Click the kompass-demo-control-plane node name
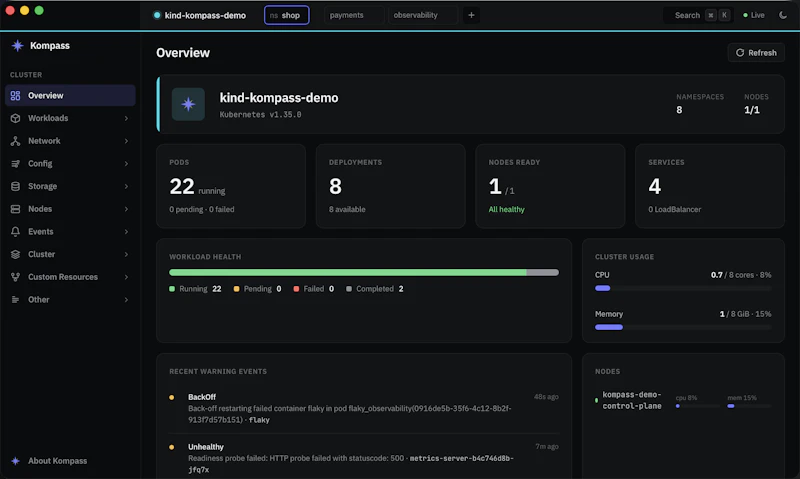Image resolution: width=800 pixels, height=479 pixels. pos(632,400)
